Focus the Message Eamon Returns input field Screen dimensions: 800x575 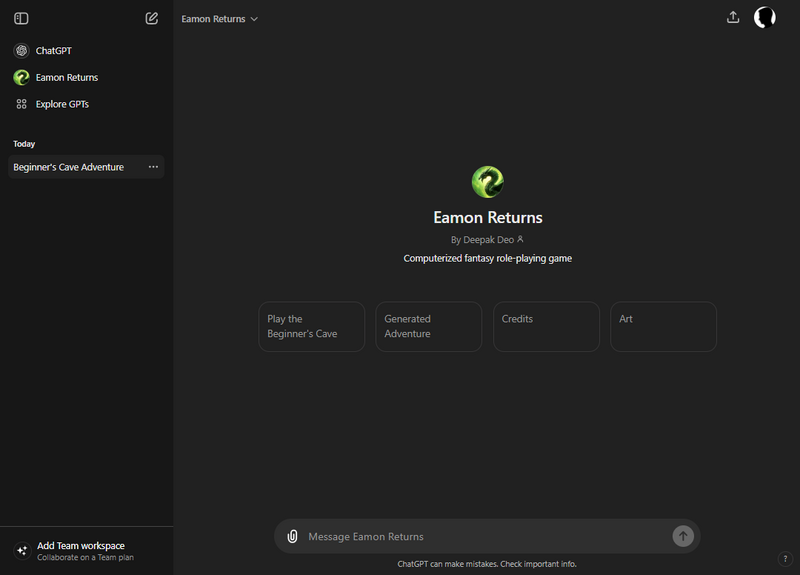point(485,536)
